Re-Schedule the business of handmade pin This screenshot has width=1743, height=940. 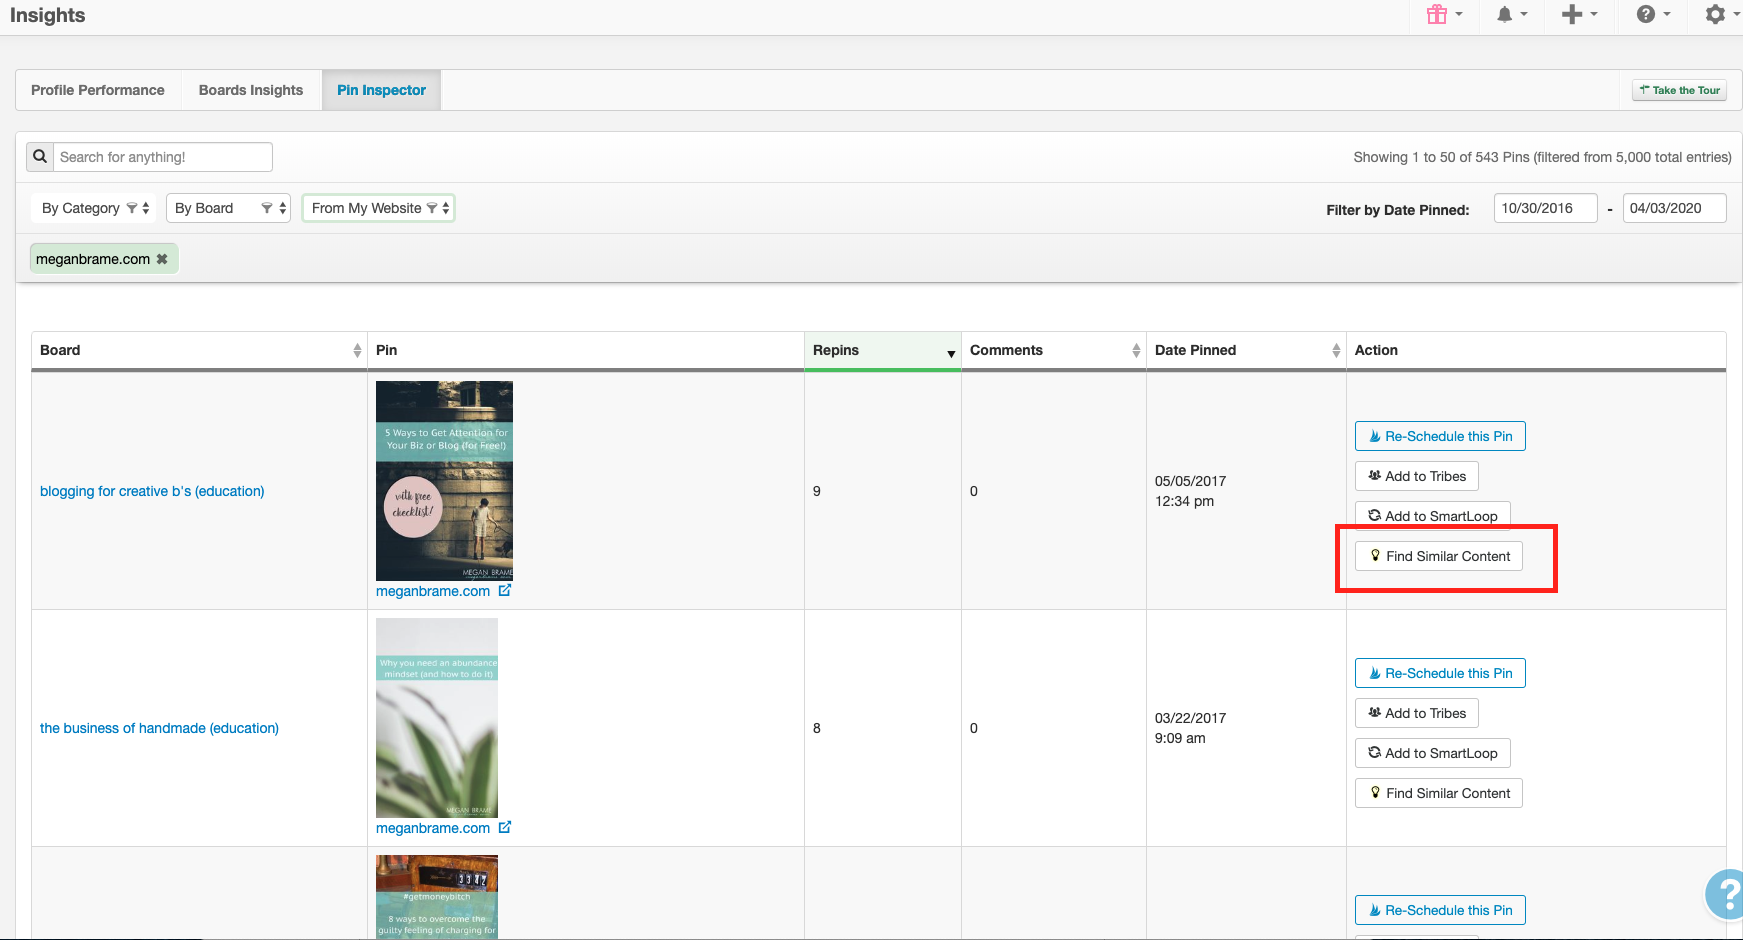[x=1440, y=673]
